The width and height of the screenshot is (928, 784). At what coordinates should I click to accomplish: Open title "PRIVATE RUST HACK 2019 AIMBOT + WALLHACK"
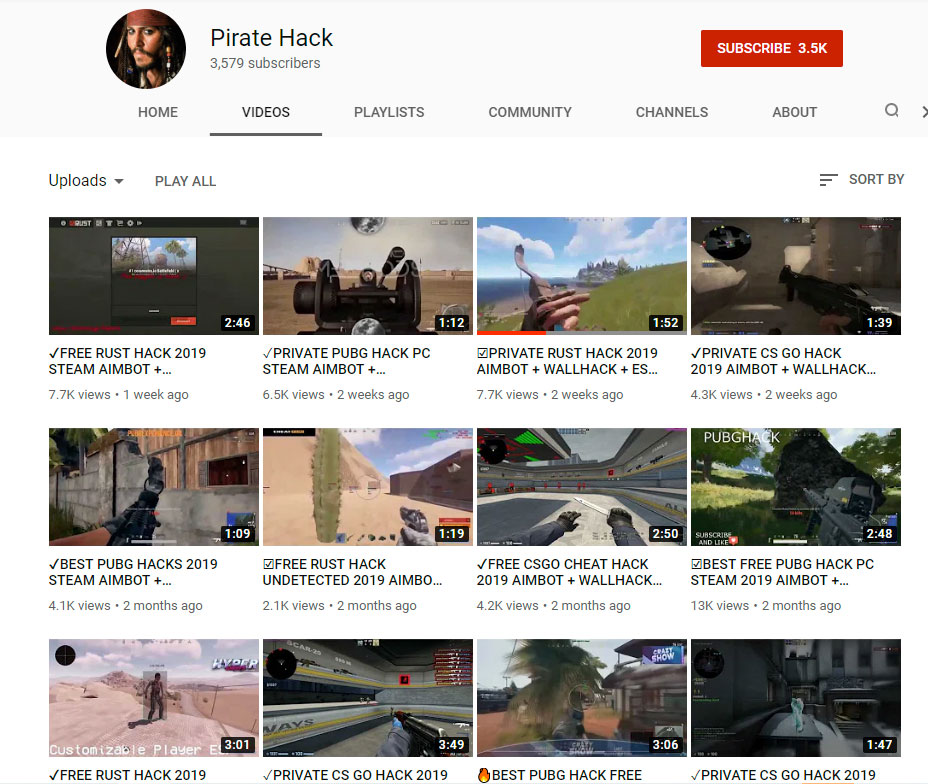(567, 361)
